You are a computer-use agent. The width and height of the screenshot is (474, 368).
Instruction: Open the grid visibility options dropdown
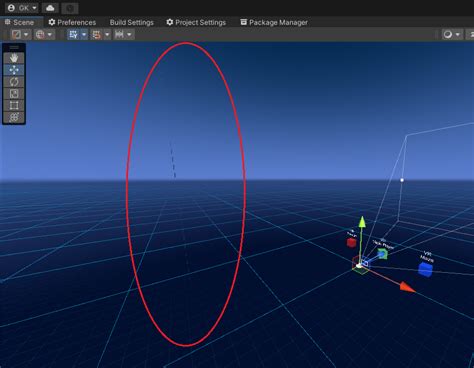click(84, 34)
